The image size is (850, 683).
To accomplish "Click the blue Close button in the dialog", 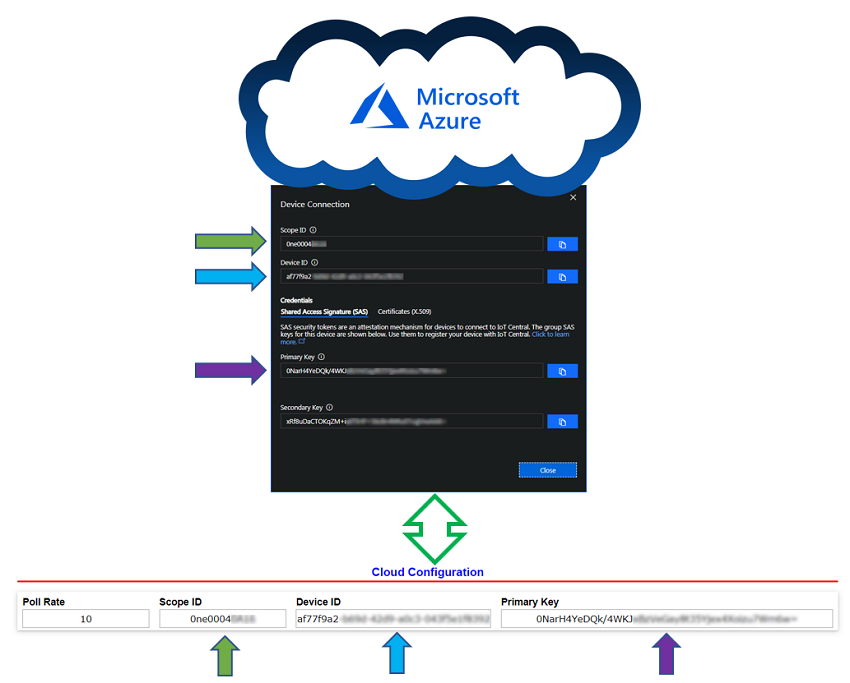I will pos(548,470).
